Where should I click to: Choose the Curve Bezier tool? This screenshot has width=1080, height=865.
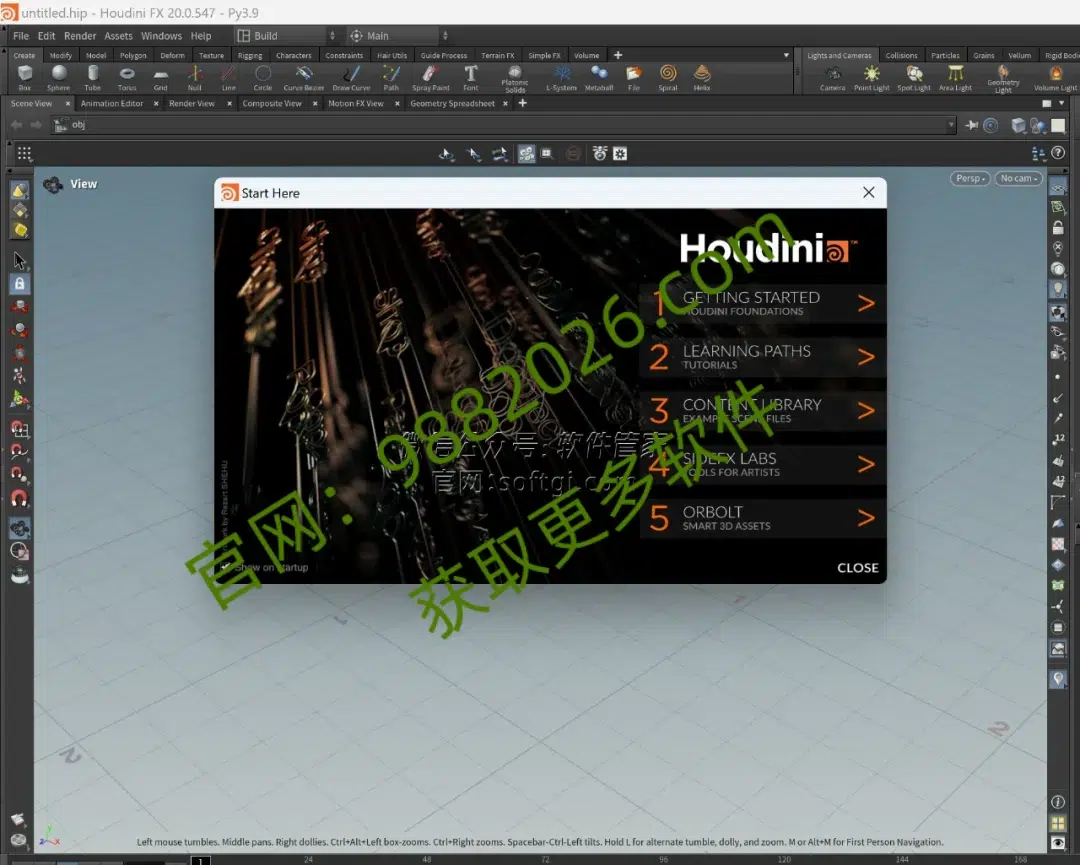pyautogui.click(x=304, y=77)
